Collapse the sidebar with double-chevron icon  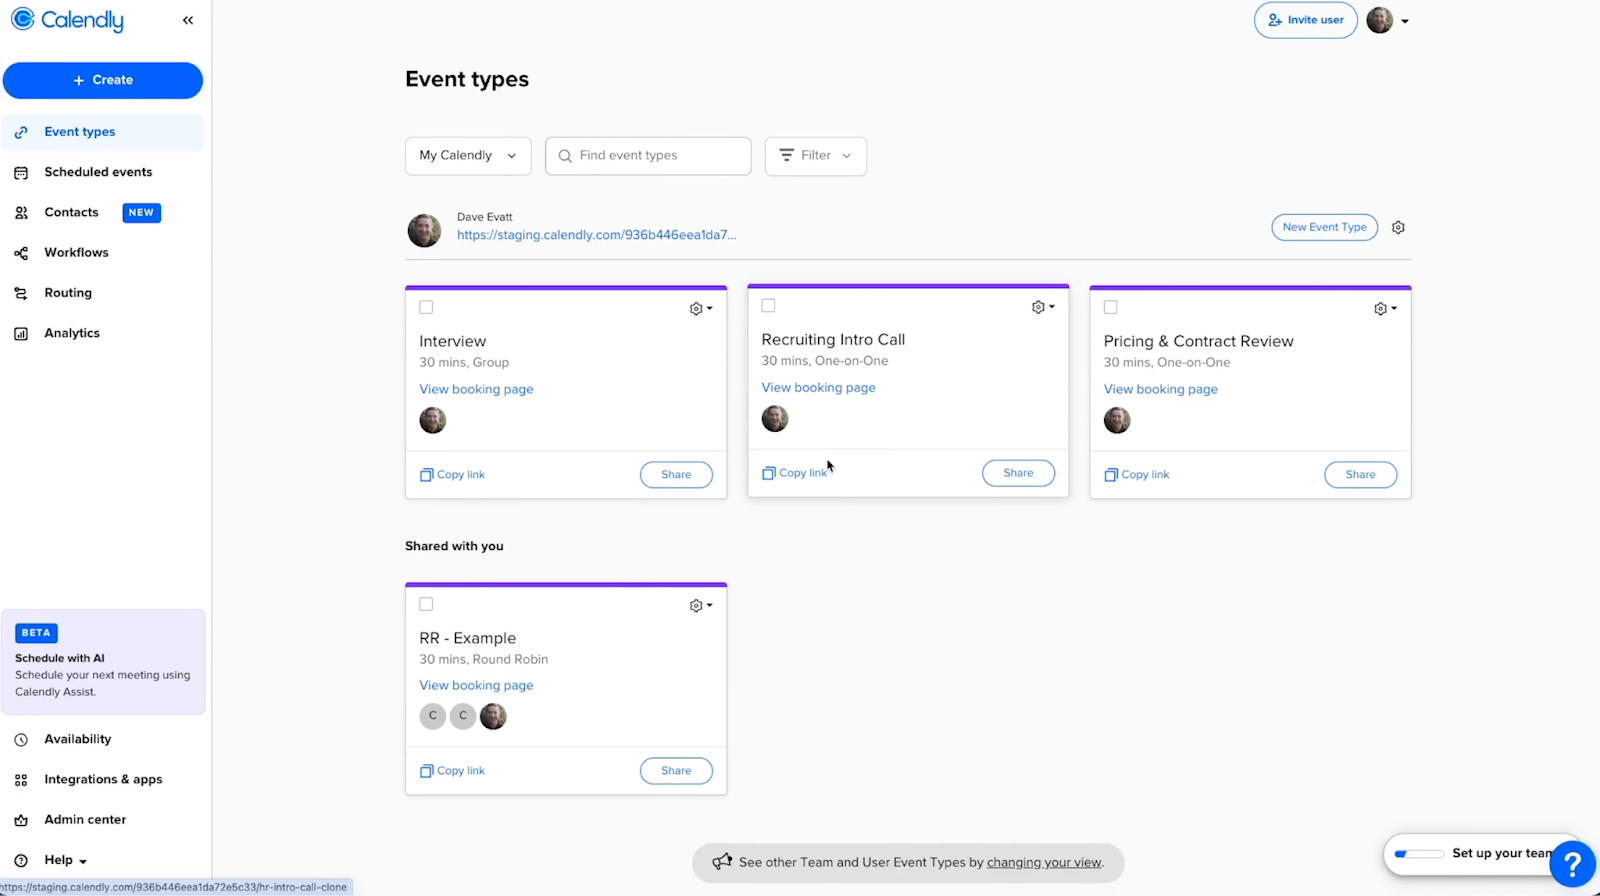click(x=188, y=20)
